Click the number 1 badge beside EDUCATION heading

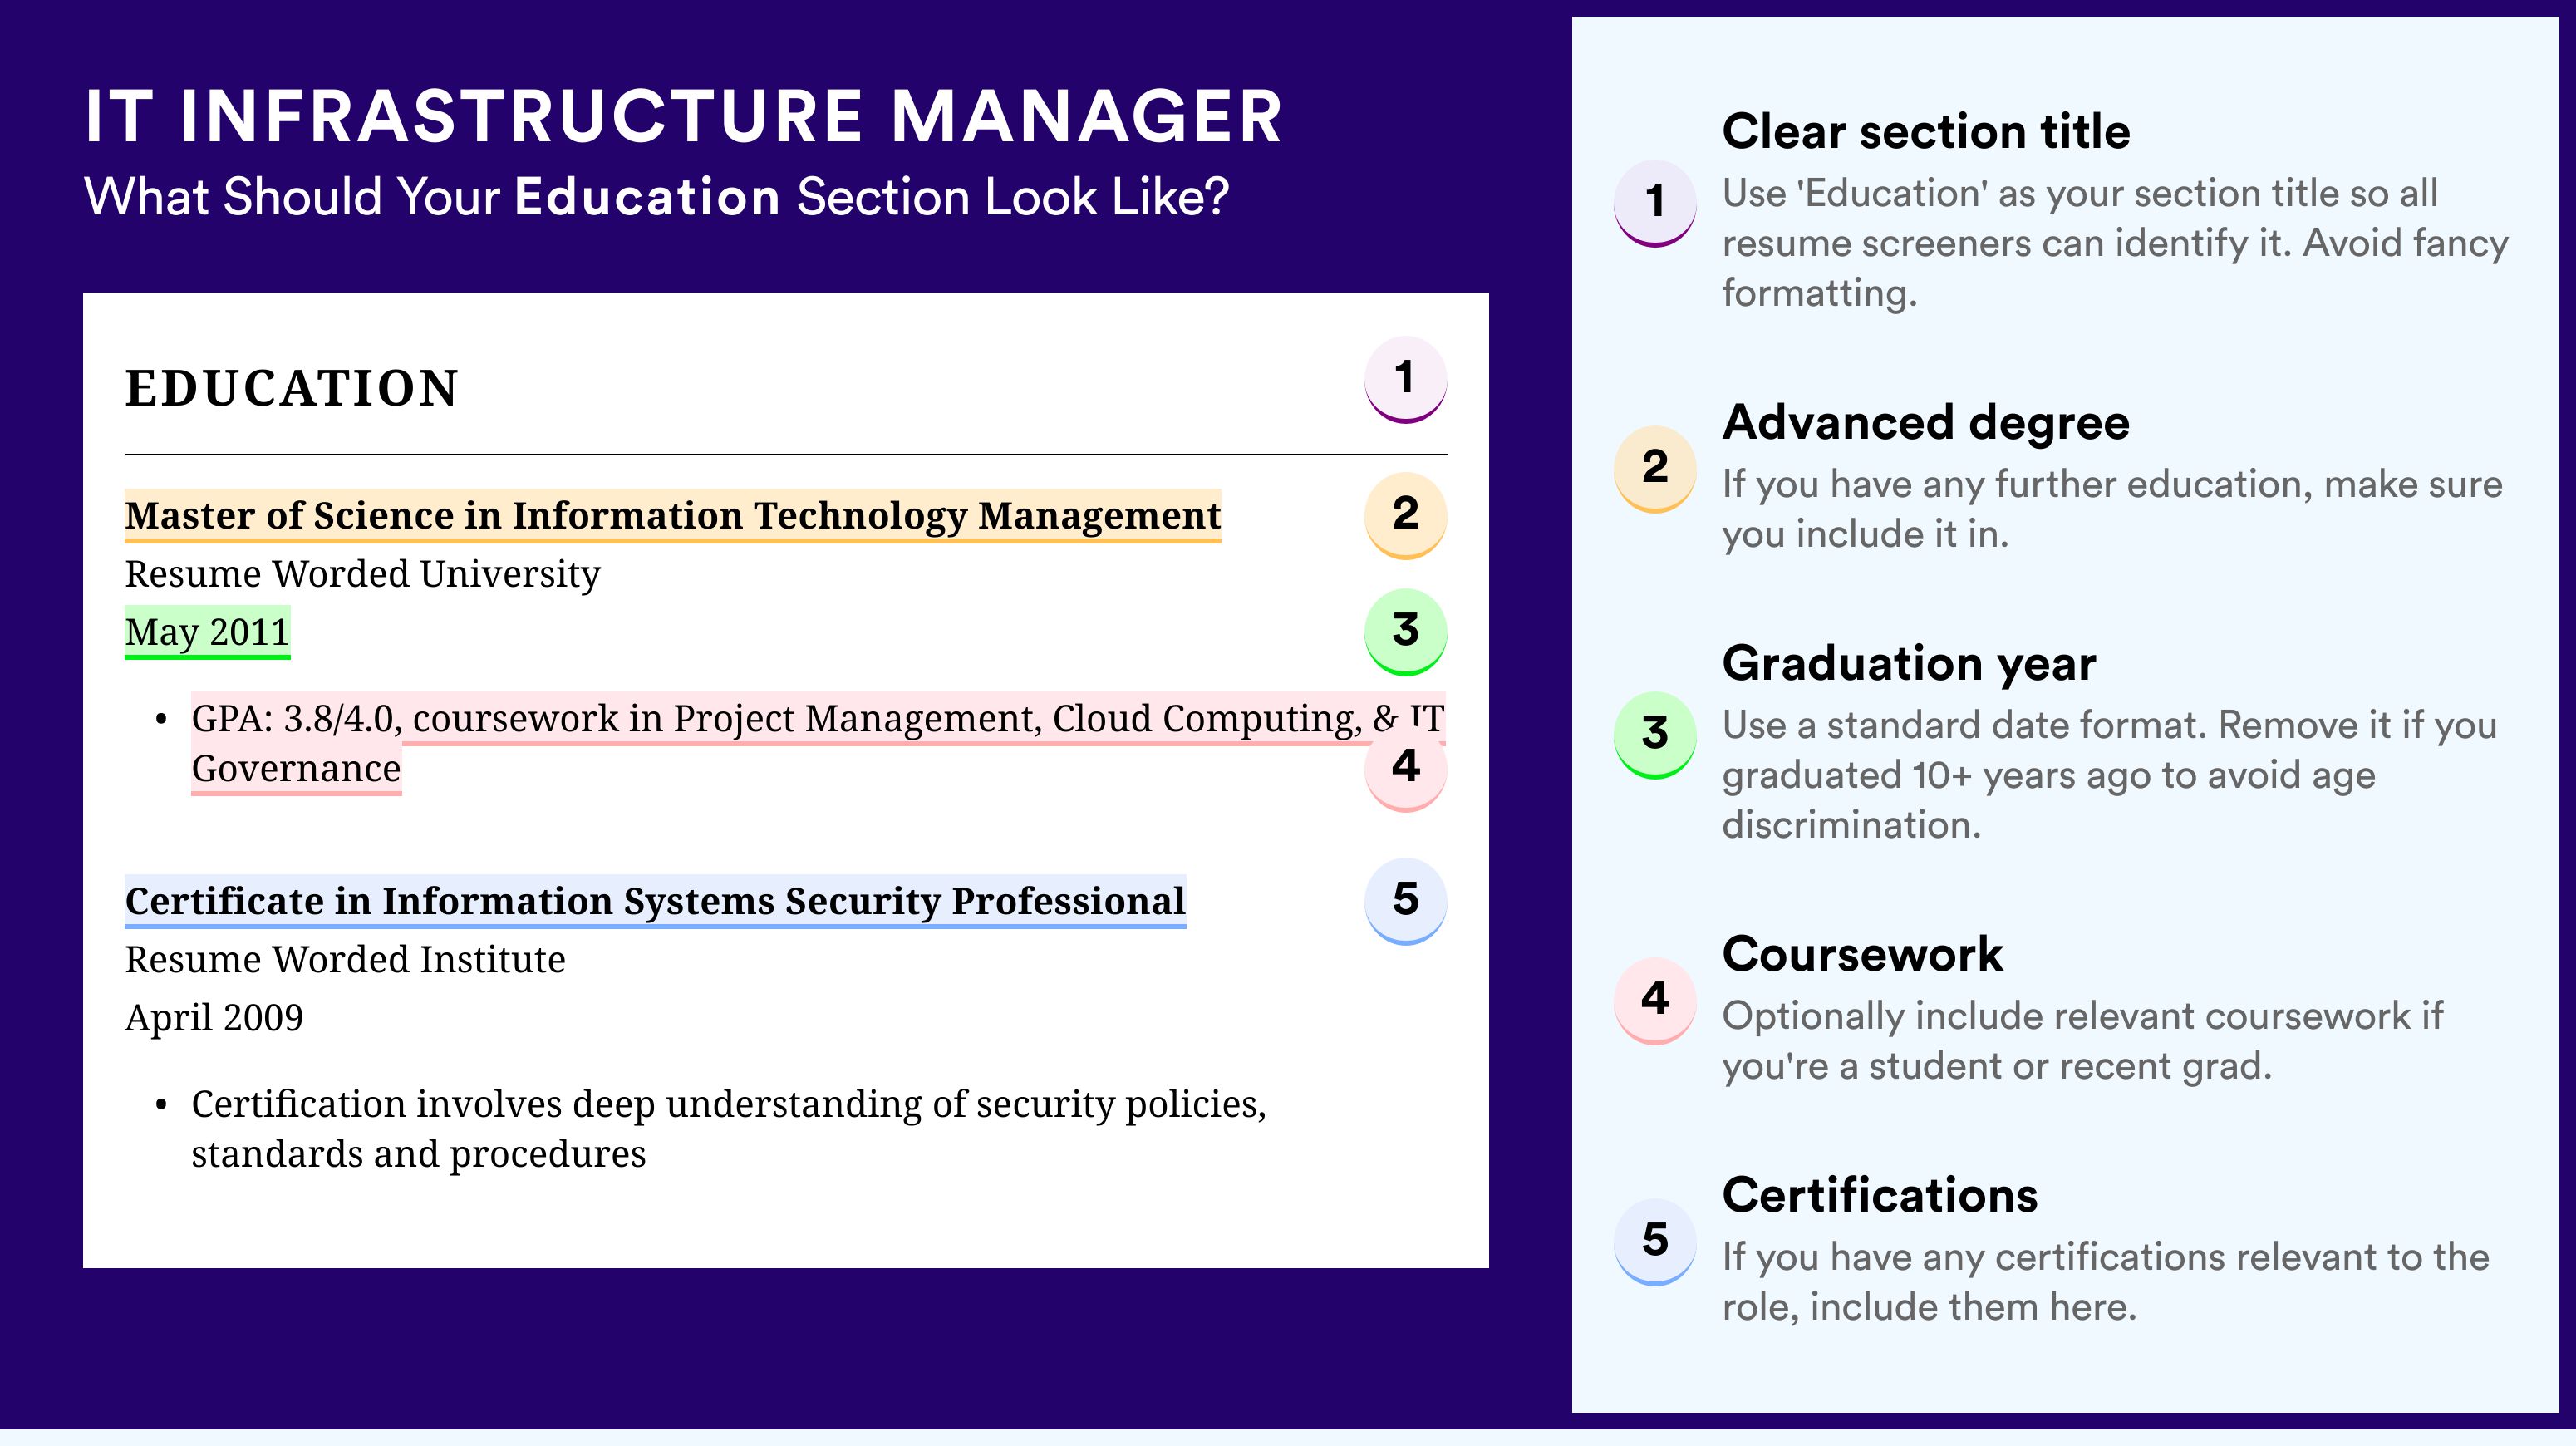point(1405,379)
